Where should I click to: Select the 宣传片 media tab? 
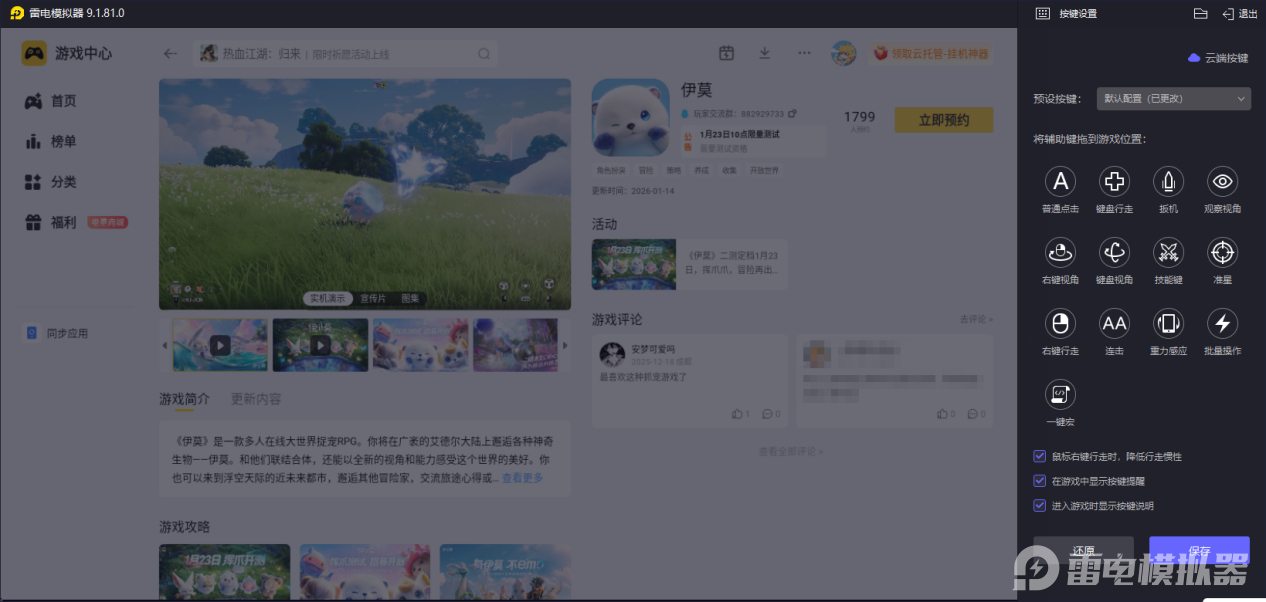point(373,299)
